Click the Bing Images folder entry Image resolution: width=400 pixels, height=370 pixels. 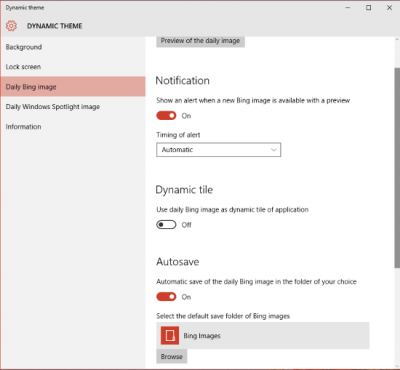tap(263, 335)
